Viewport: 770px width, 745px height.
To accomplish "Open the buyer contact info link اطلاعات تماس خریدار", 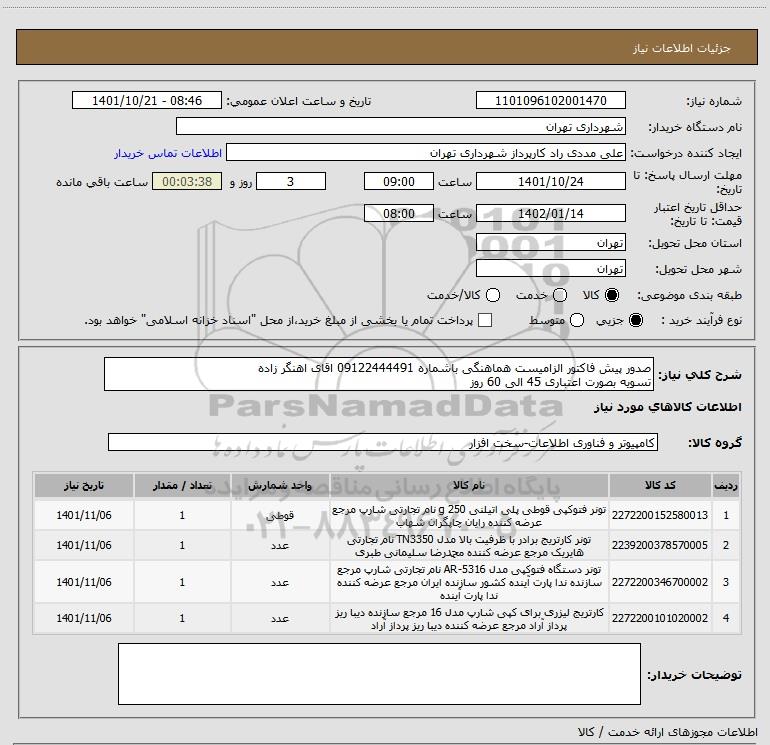I will click(168, 153).
